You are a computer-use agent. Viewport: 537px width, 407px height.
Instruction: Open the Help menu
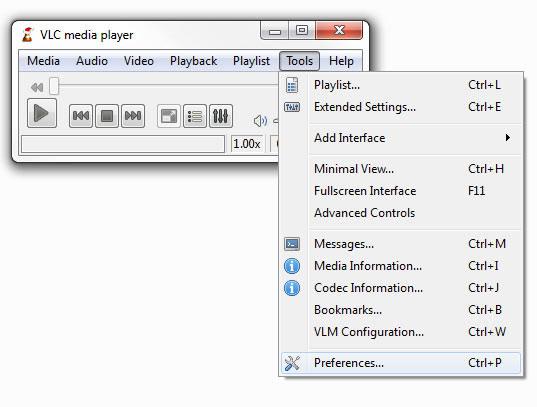tap(341, 61)
